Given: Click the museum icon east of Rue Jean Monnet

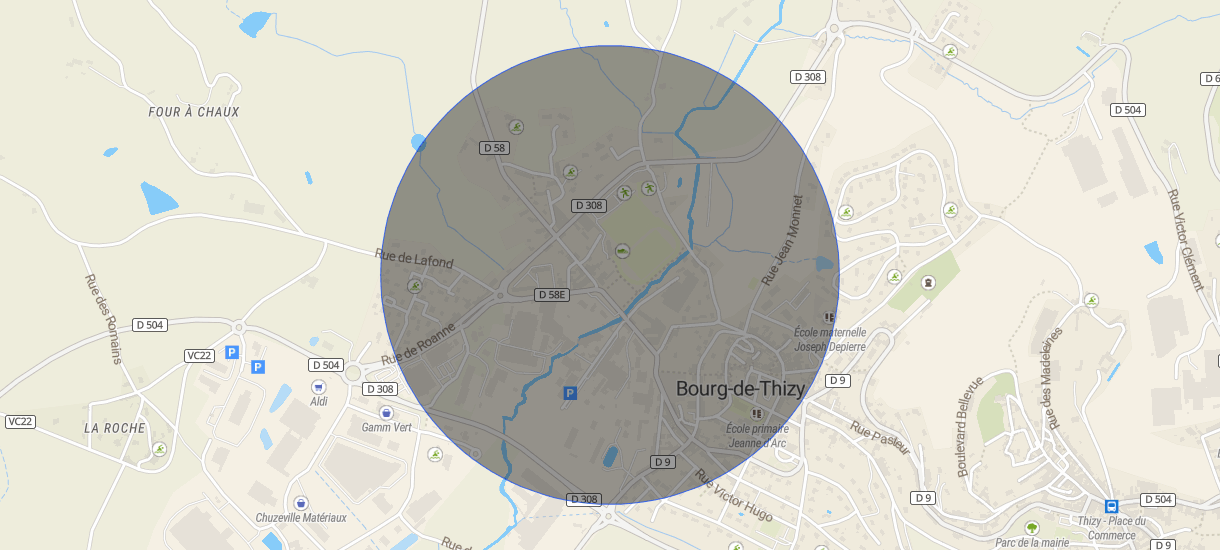Looking at the screenshot, I should (x=928, y=283).
